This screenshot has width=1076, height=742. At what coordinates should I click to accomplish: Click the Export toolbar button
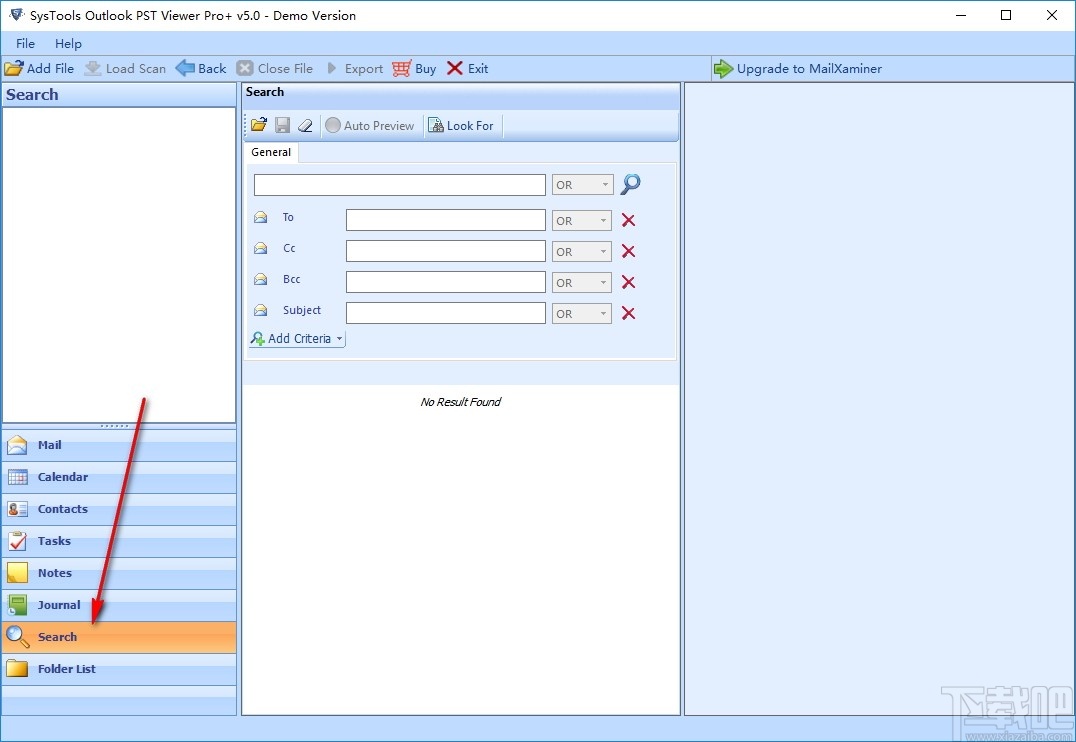pyautogui.click(x=356, y=68)
